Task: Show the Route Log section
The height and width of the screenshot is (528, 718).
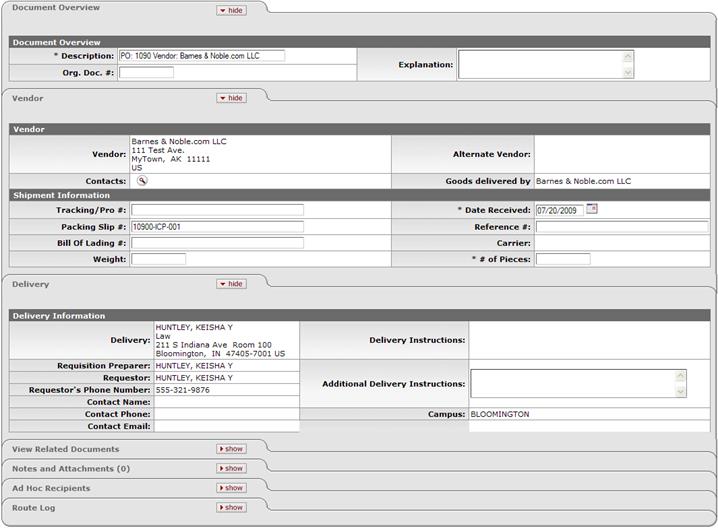Action: pyautogui.click(x=232, y=507)
